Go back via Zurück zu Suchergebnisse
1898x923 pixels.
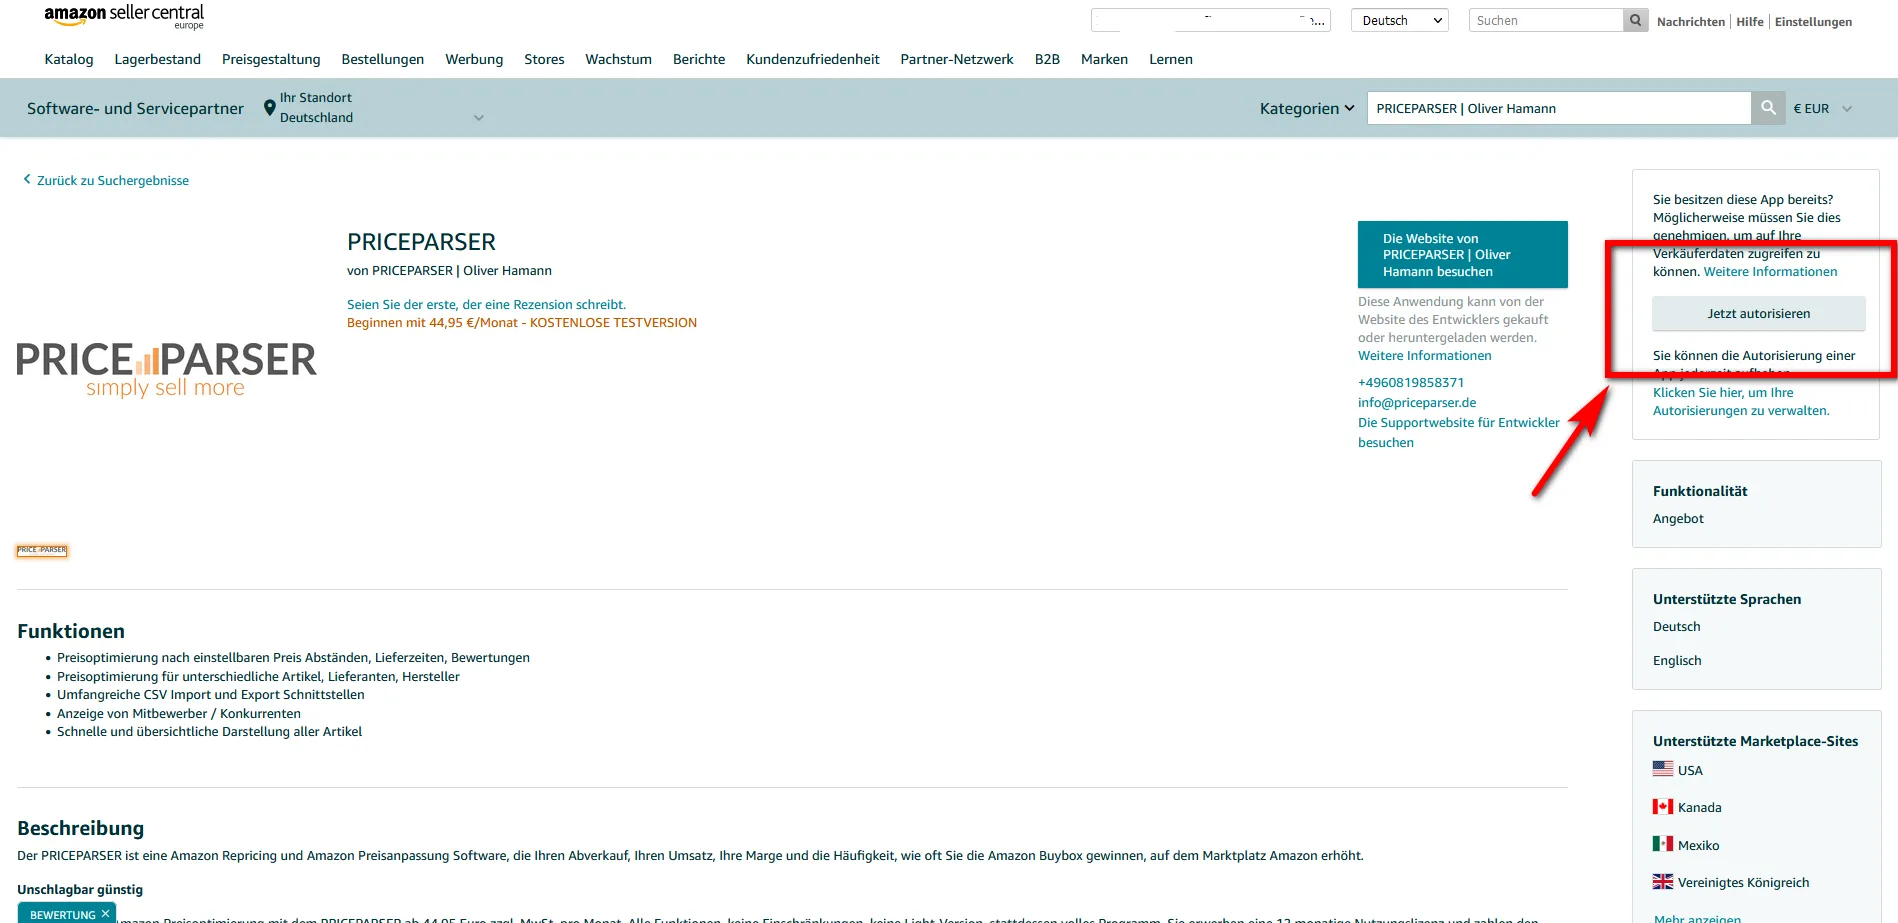click(x=113, y=180)
